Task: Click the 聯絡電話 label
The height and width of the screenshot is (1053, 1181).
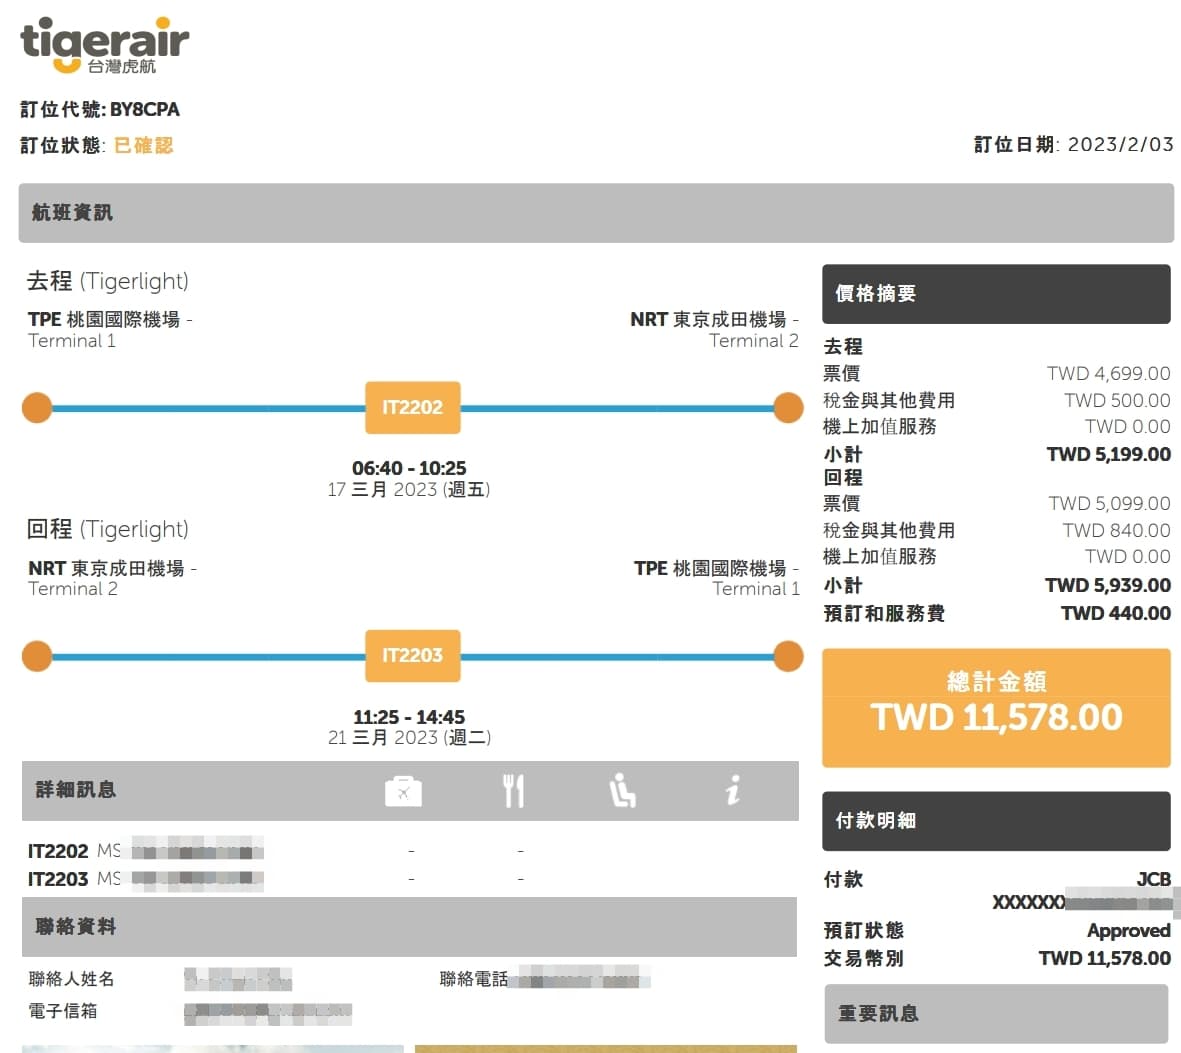Action: pyautogui.click(x=474, y=978)
